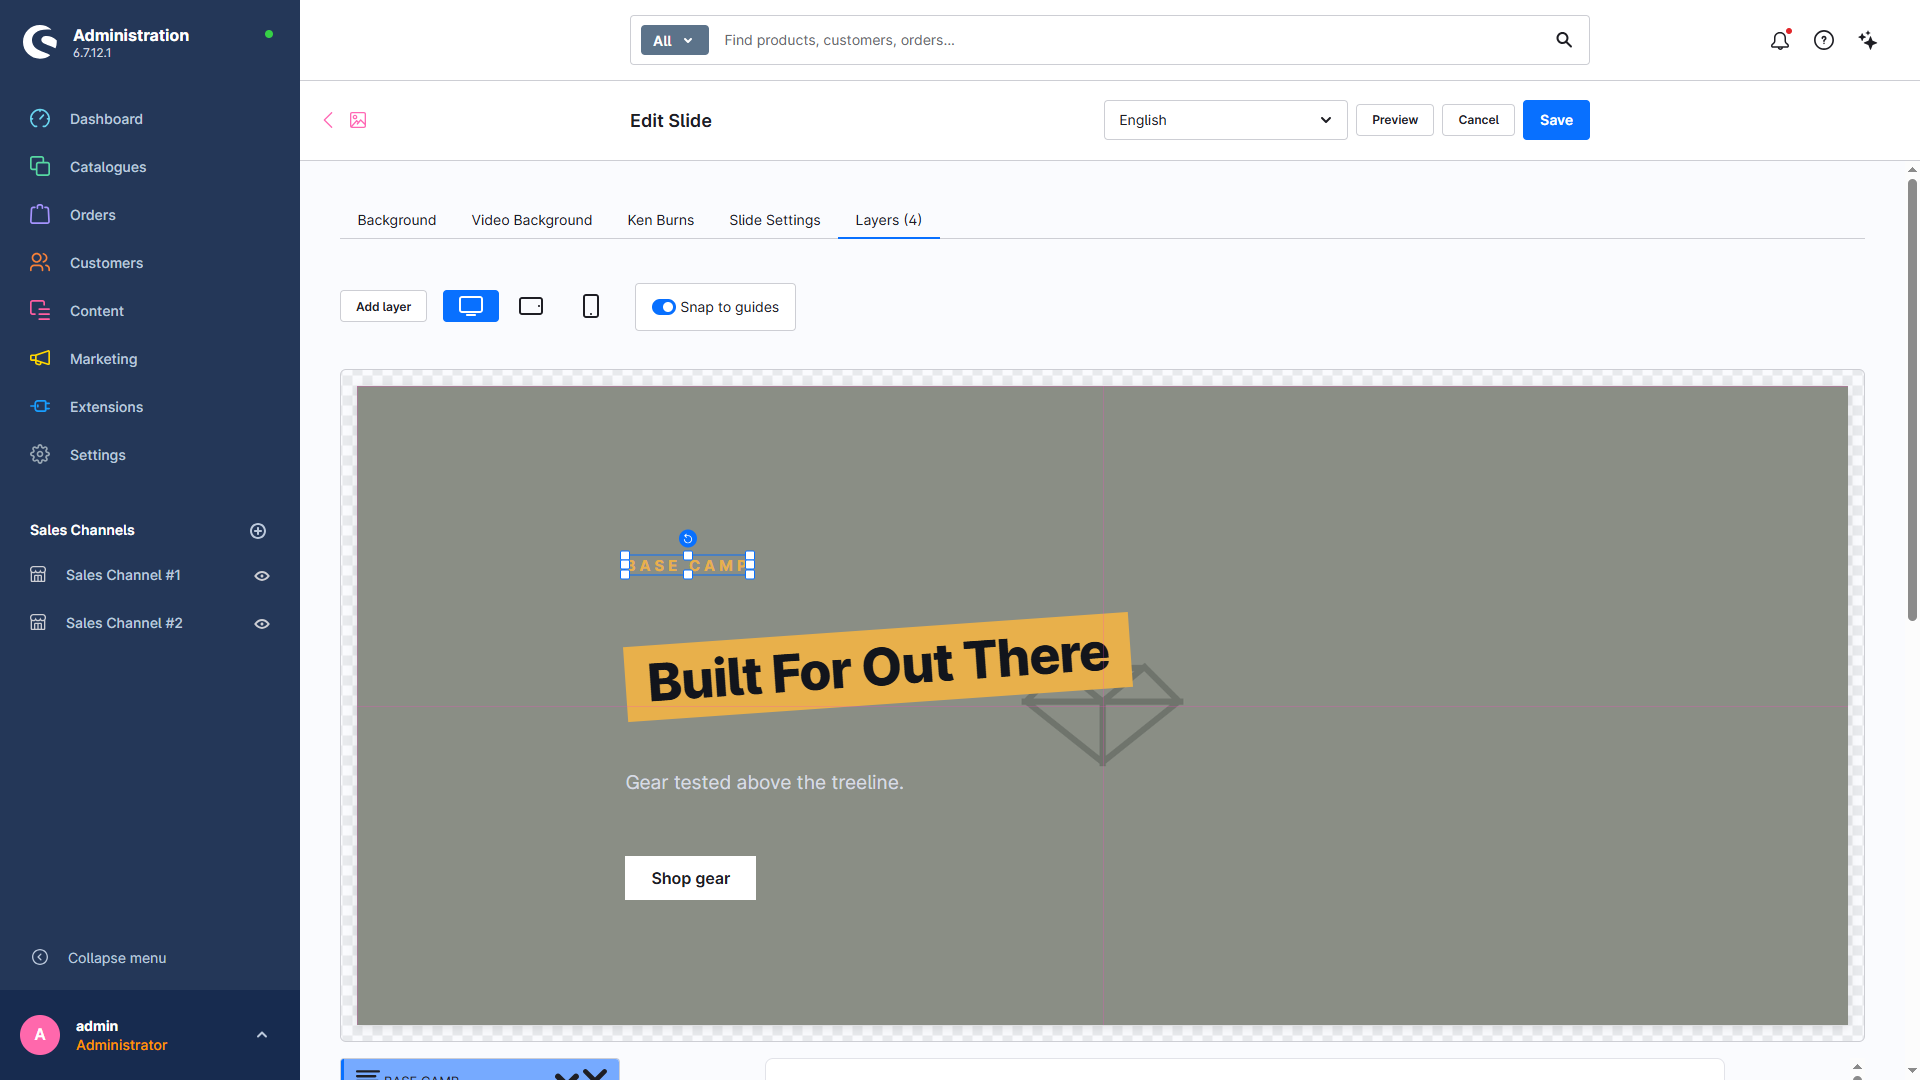Expand the admin user menu chevron
Viewport: 1920px width, 1080px height.
[262, 1035]
